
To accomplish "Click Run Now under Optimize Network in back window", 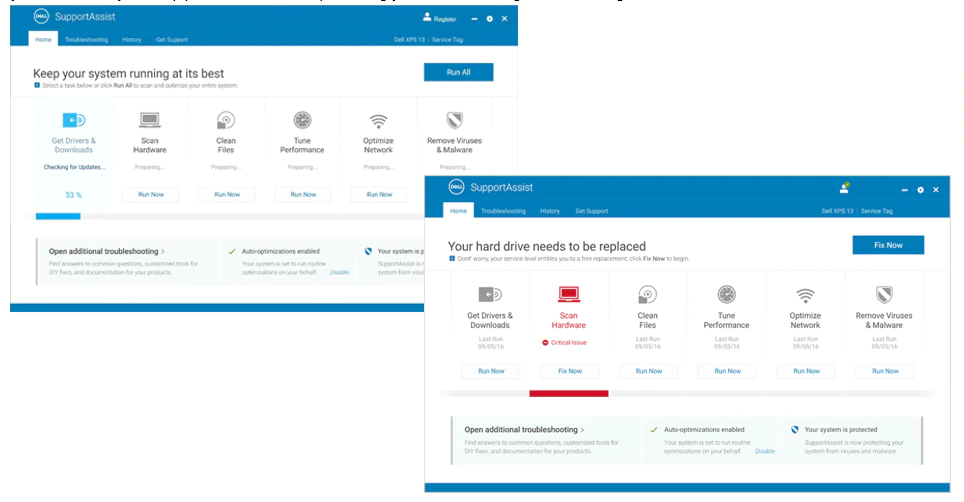I will pyautogui.click(x=379, y=194).
